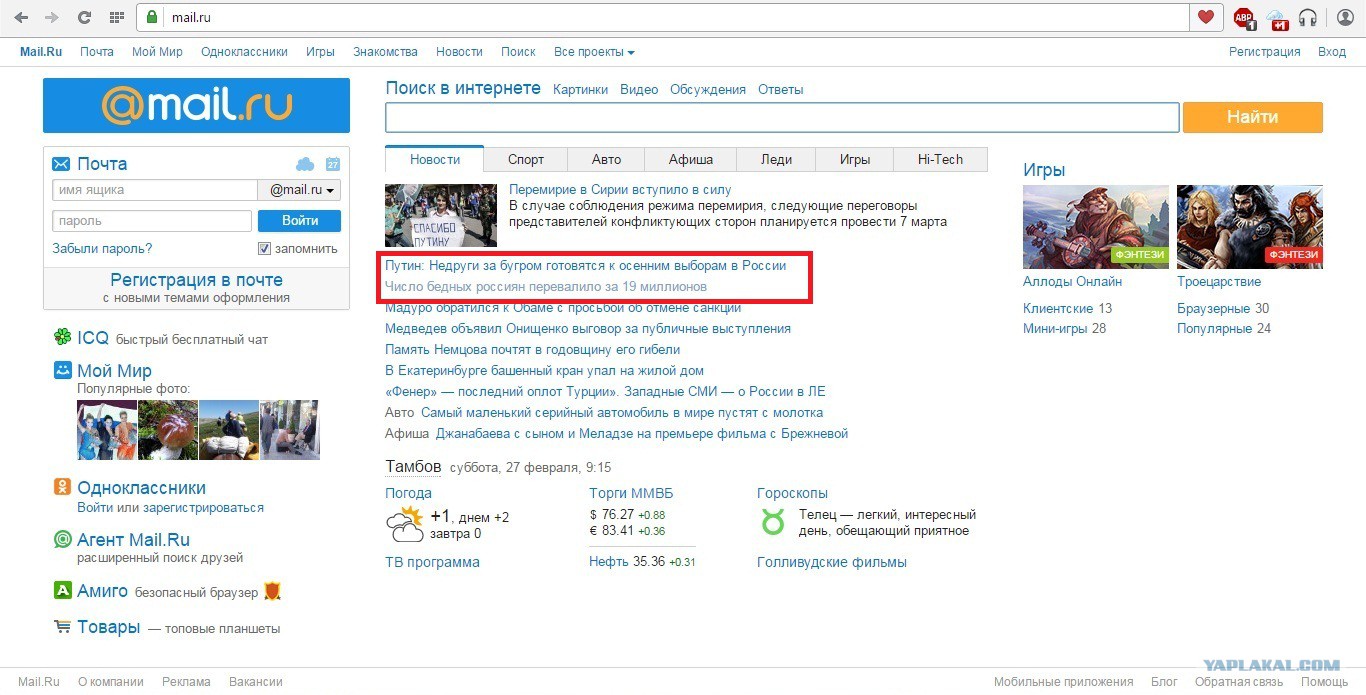Click the пароль input field
The height and width of the screenshot is (695, 1366).
coord(152,221)
